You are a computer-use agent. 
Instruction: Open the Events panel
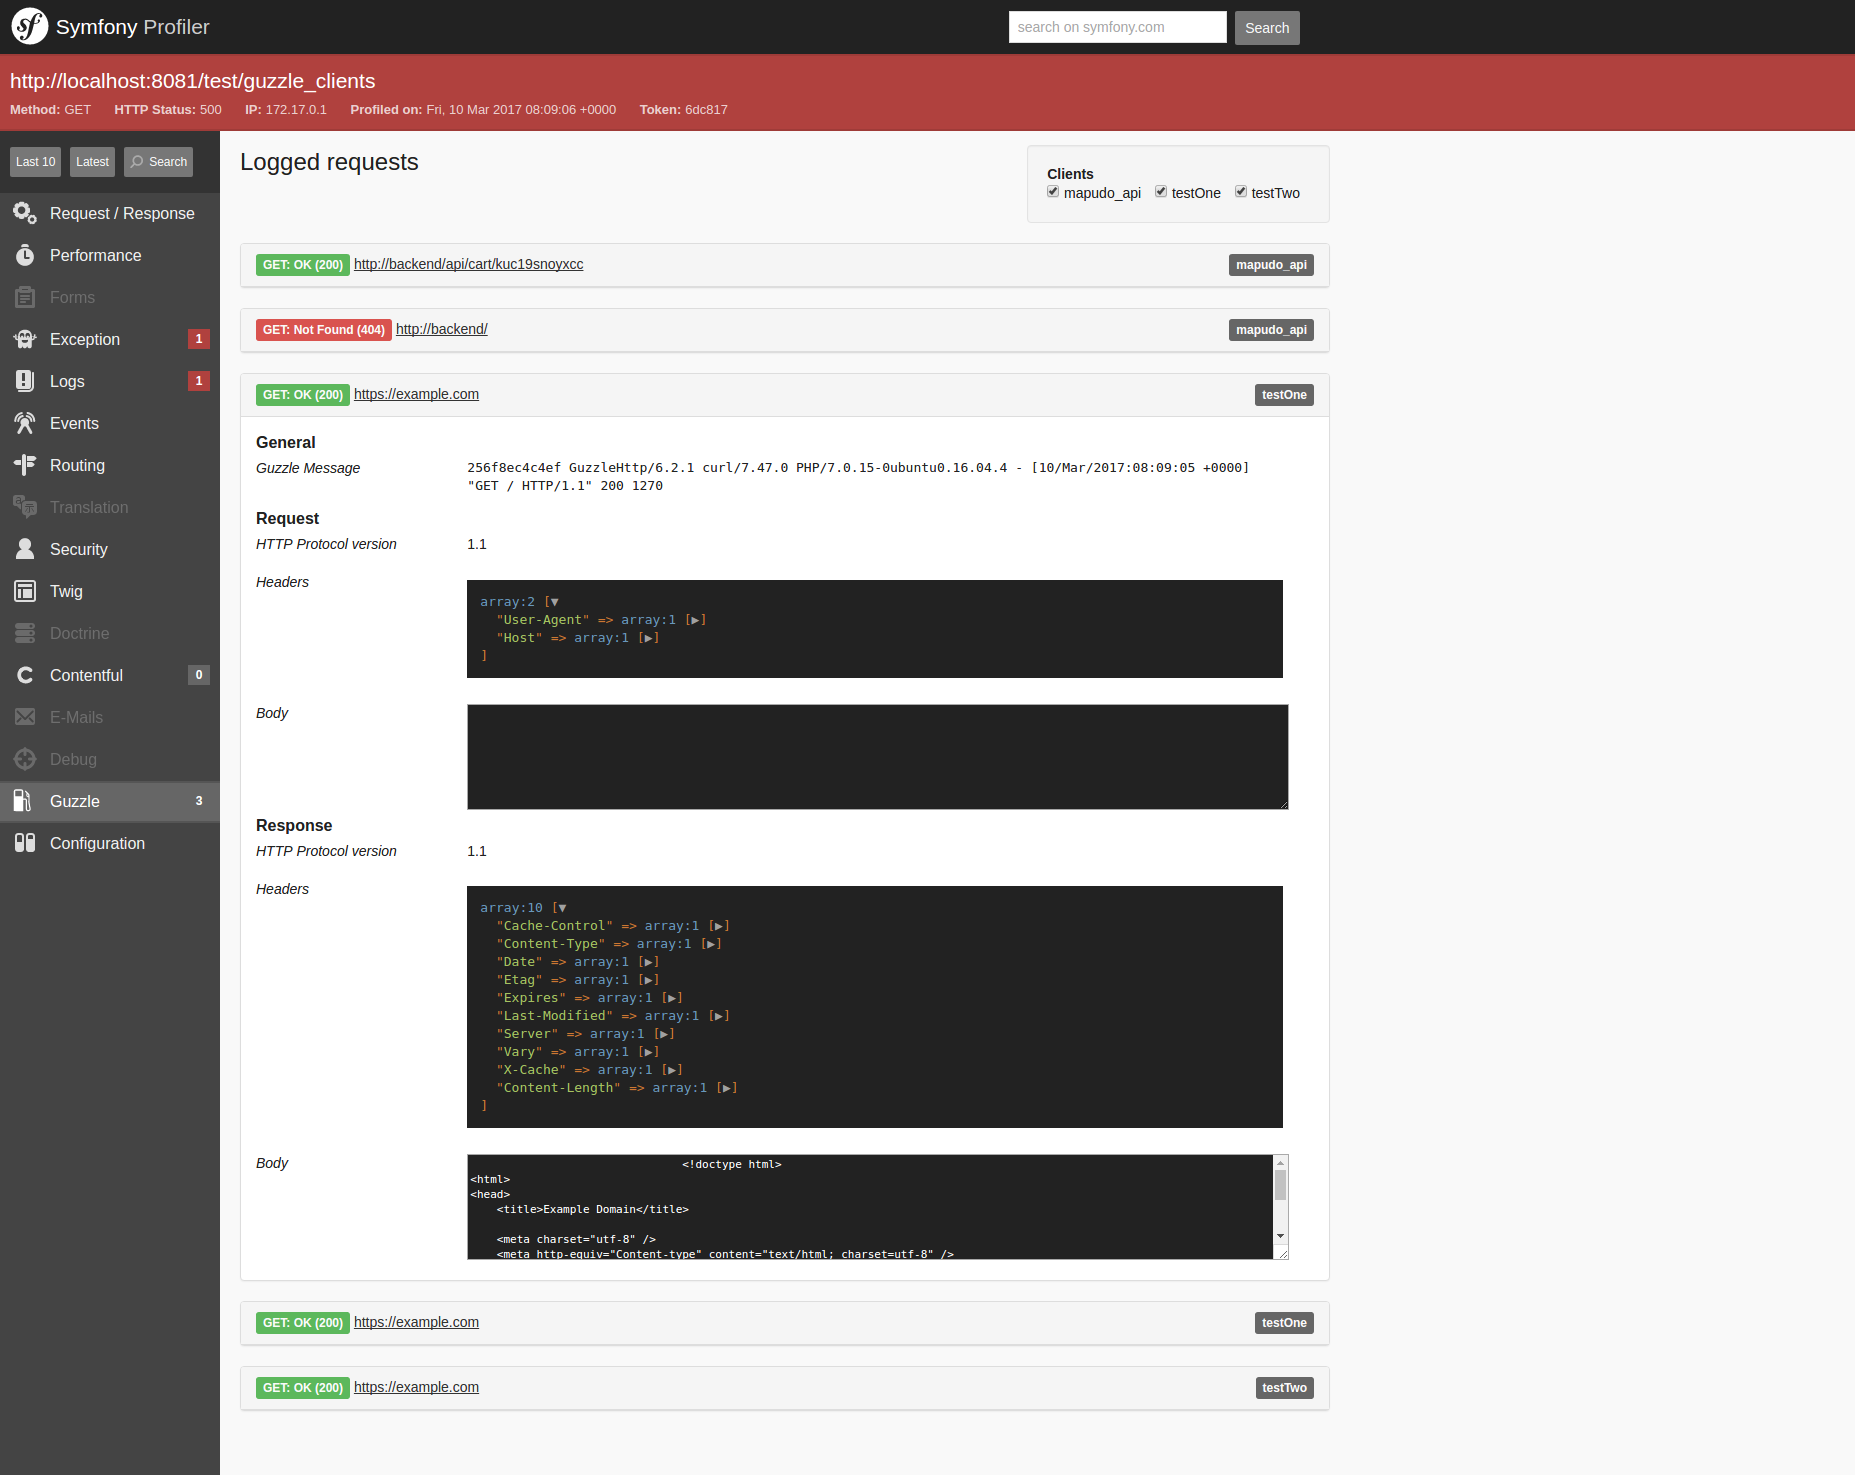(110, 423)
